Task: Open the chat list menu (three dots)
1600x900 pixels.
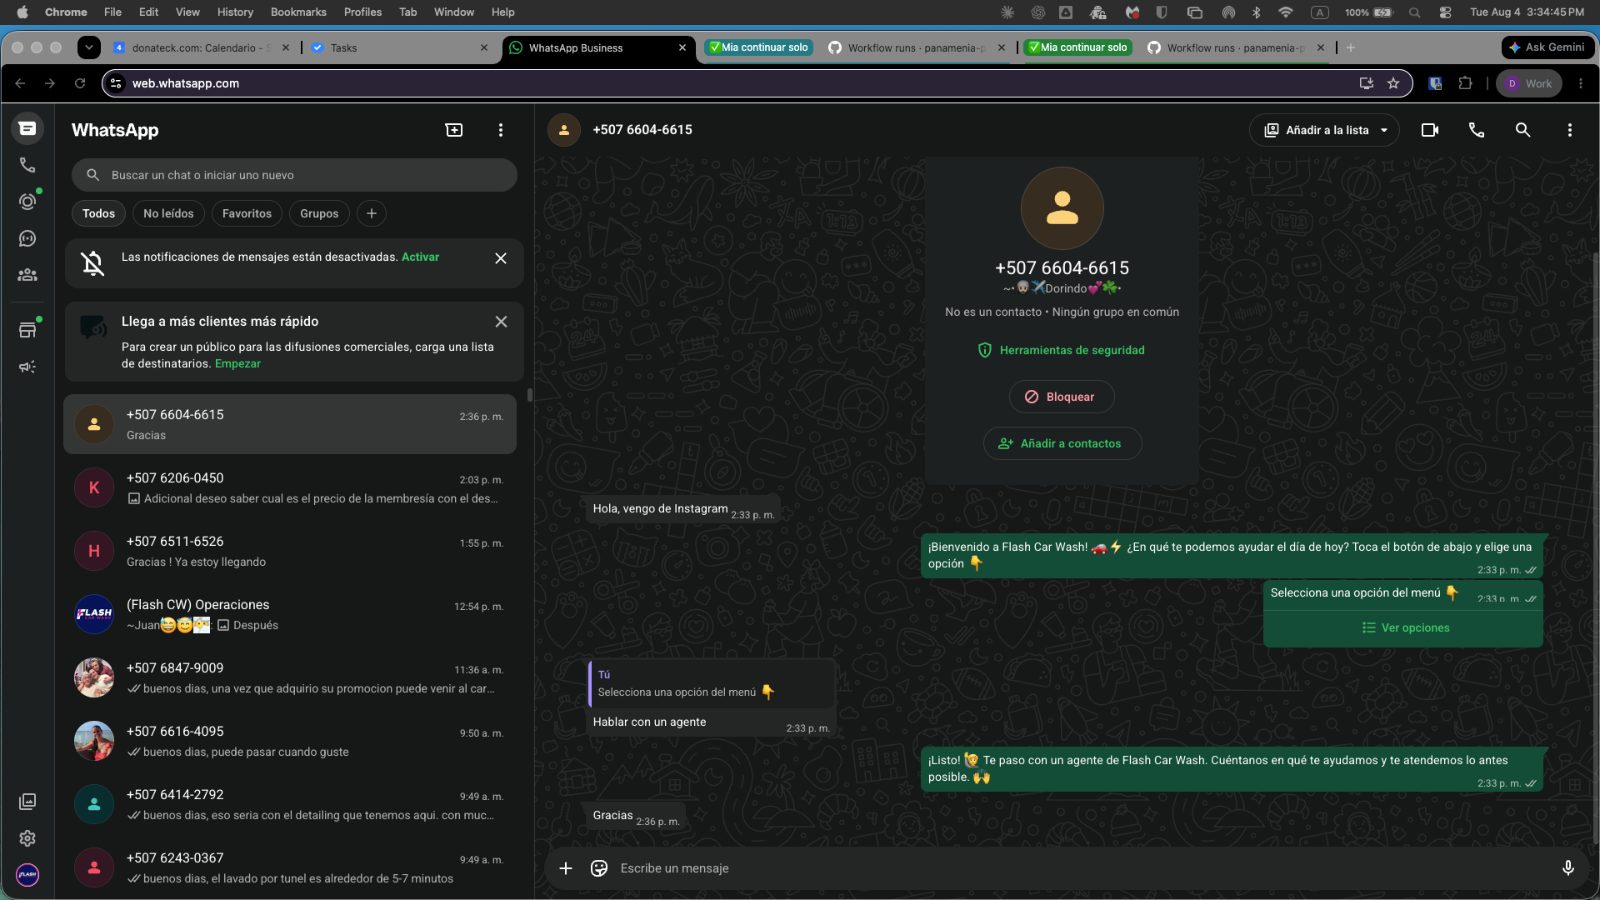Action: pyautogui.click(x=501, y=130)
